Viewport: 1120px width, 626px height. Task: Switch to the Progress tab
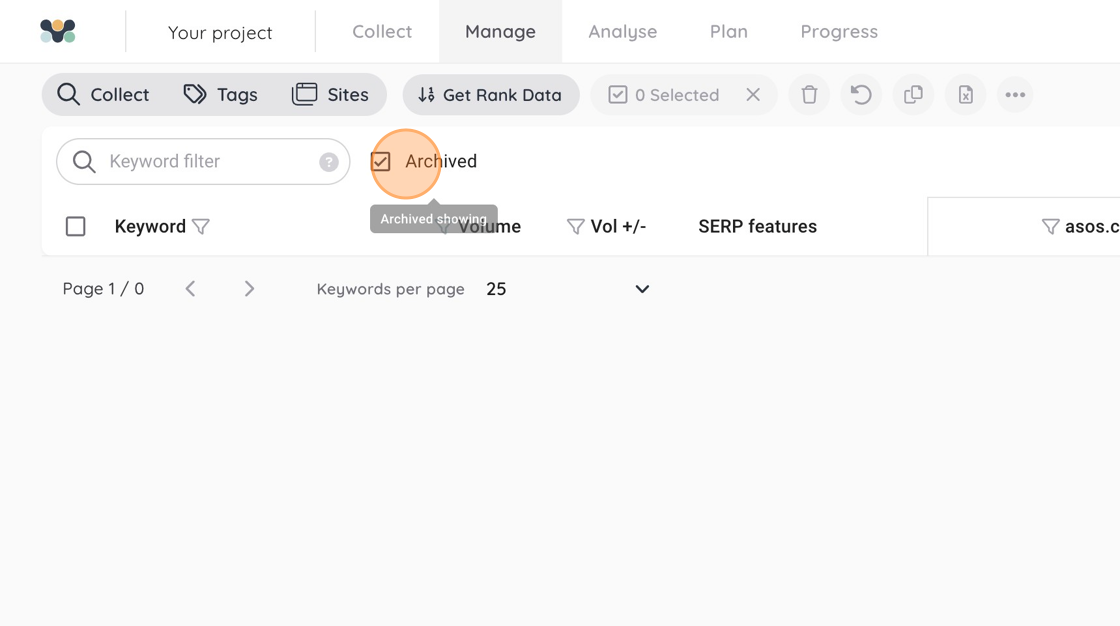point(839,31)
